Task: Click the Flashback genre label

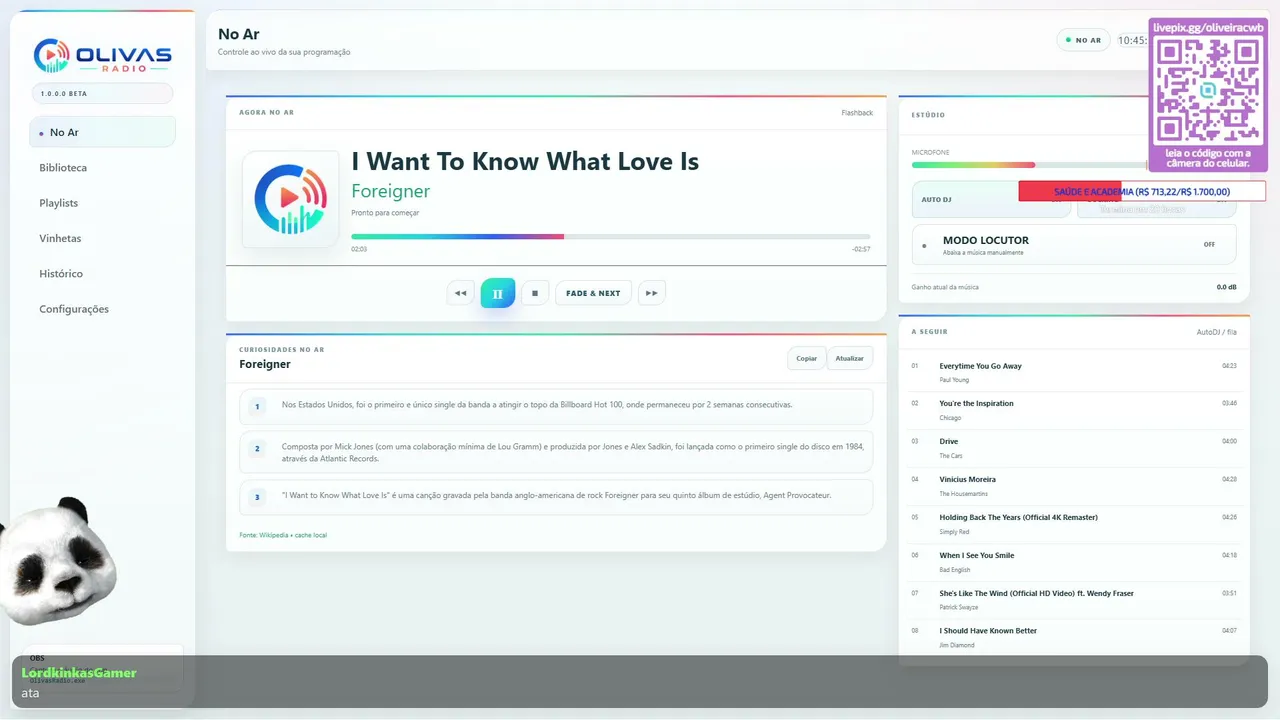Action: (x=857, y=113)
